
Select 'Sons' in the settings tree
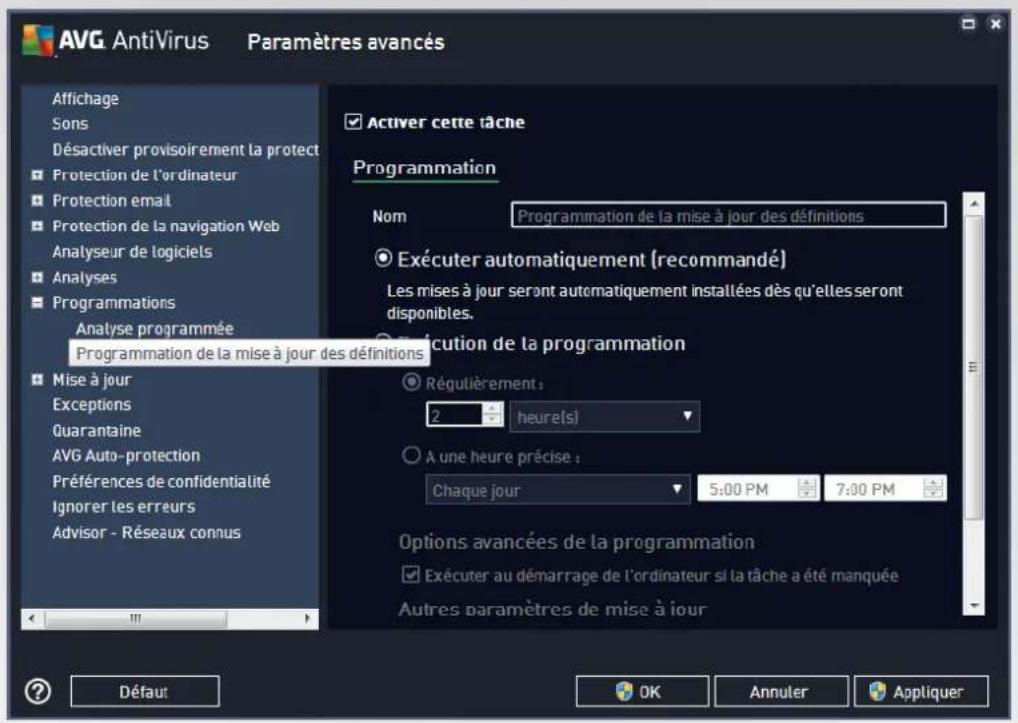70,124
